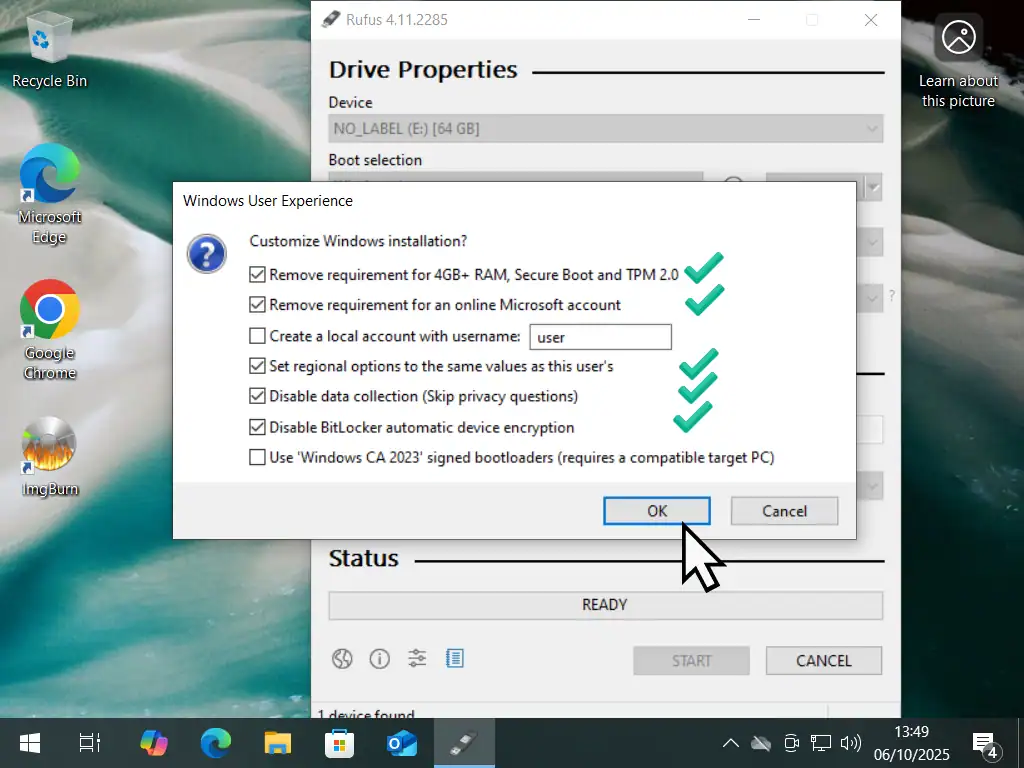
Task: Show hidden icons in system tray
Action: pos(731,743)
